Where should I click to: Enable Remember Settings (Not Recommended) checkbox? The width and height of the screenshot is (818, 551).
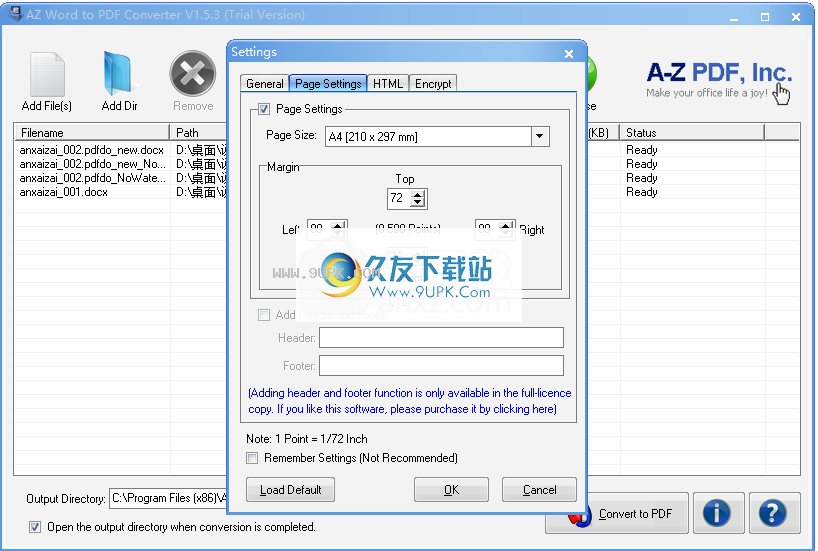click(252, 458)
